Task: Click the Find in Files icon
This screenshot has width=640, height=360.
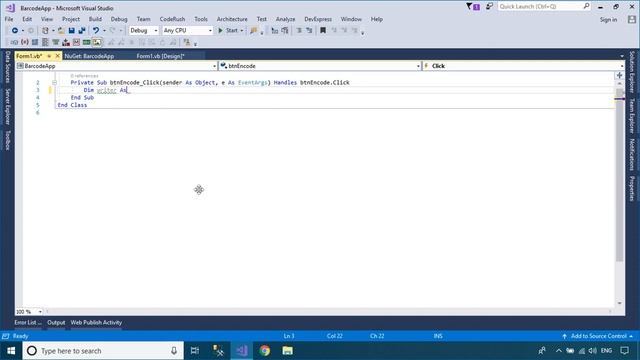Action: click(x=253, y=31)
